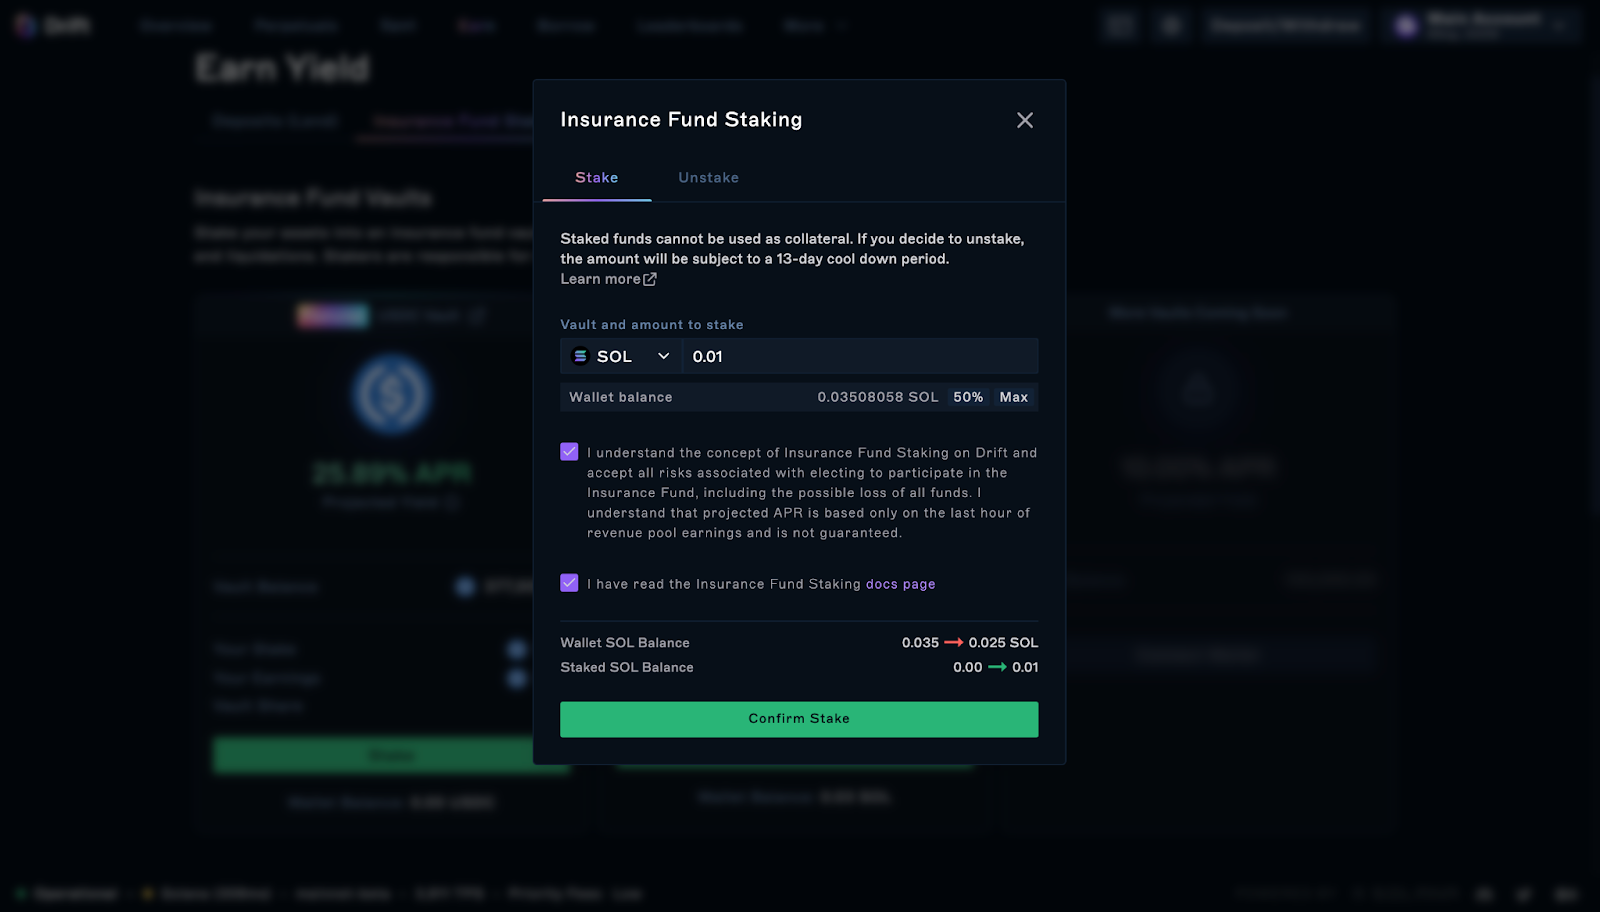
Task: Click the blurred USDC coin vault icon
Action: [x=391, y=394]
